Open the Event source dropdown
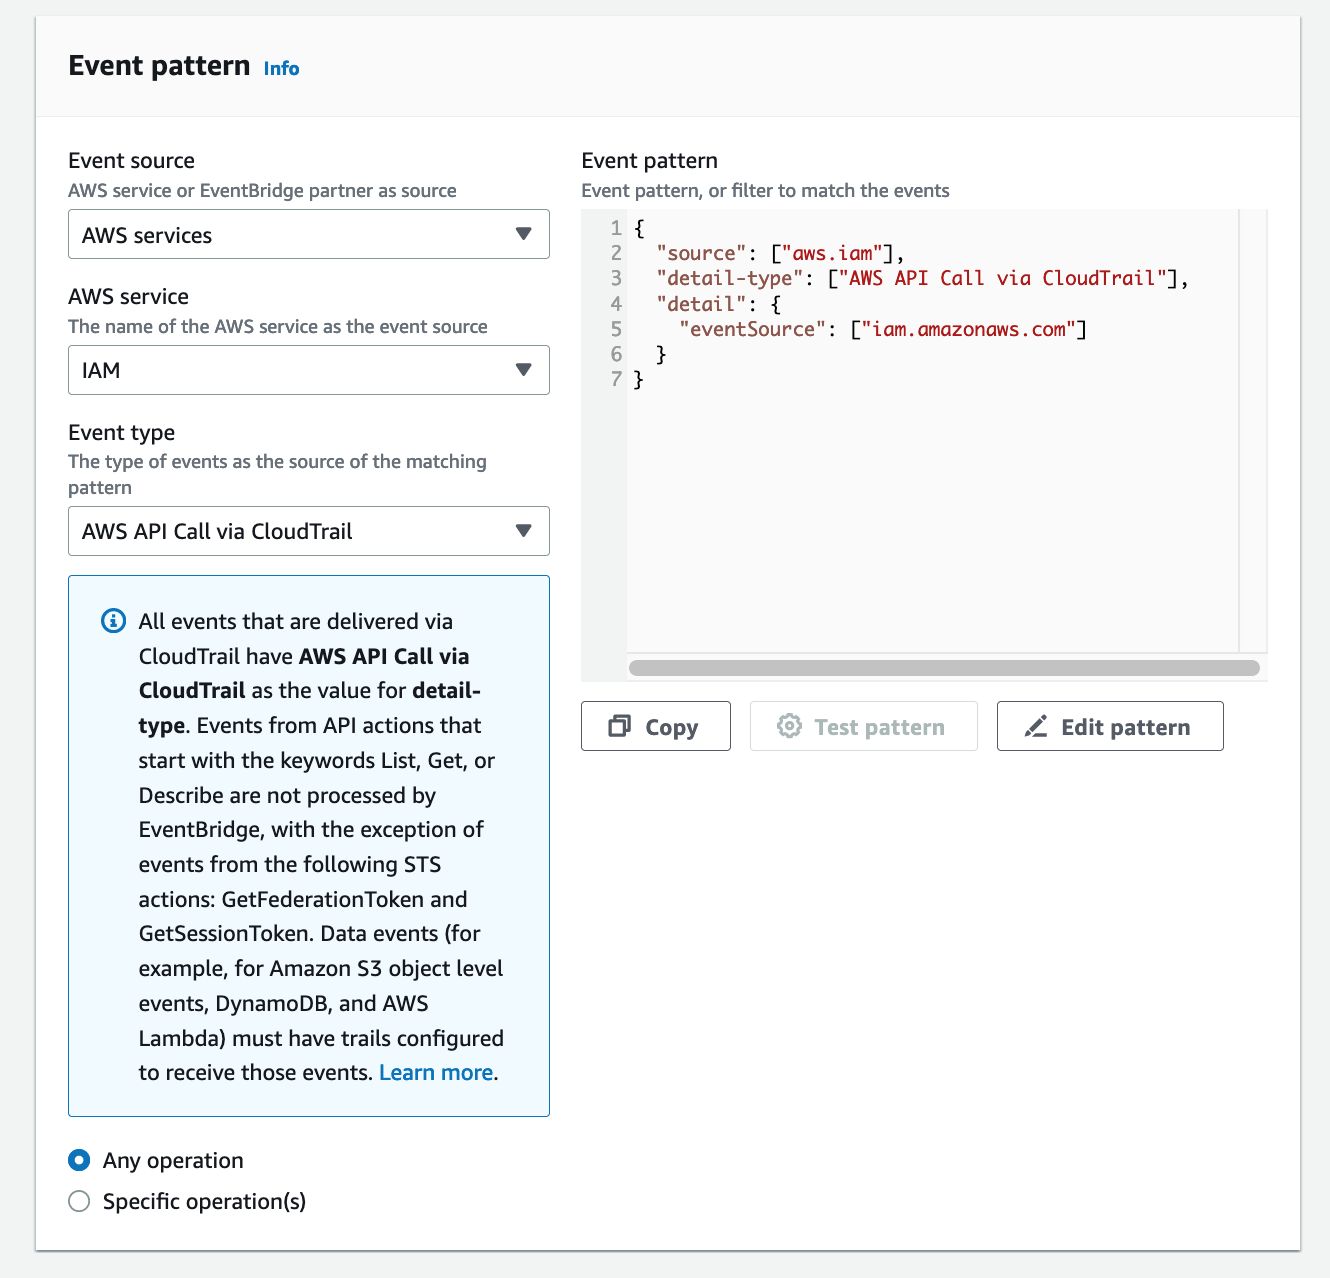Screen dimensions: 1330x1278 click(308, 234)
